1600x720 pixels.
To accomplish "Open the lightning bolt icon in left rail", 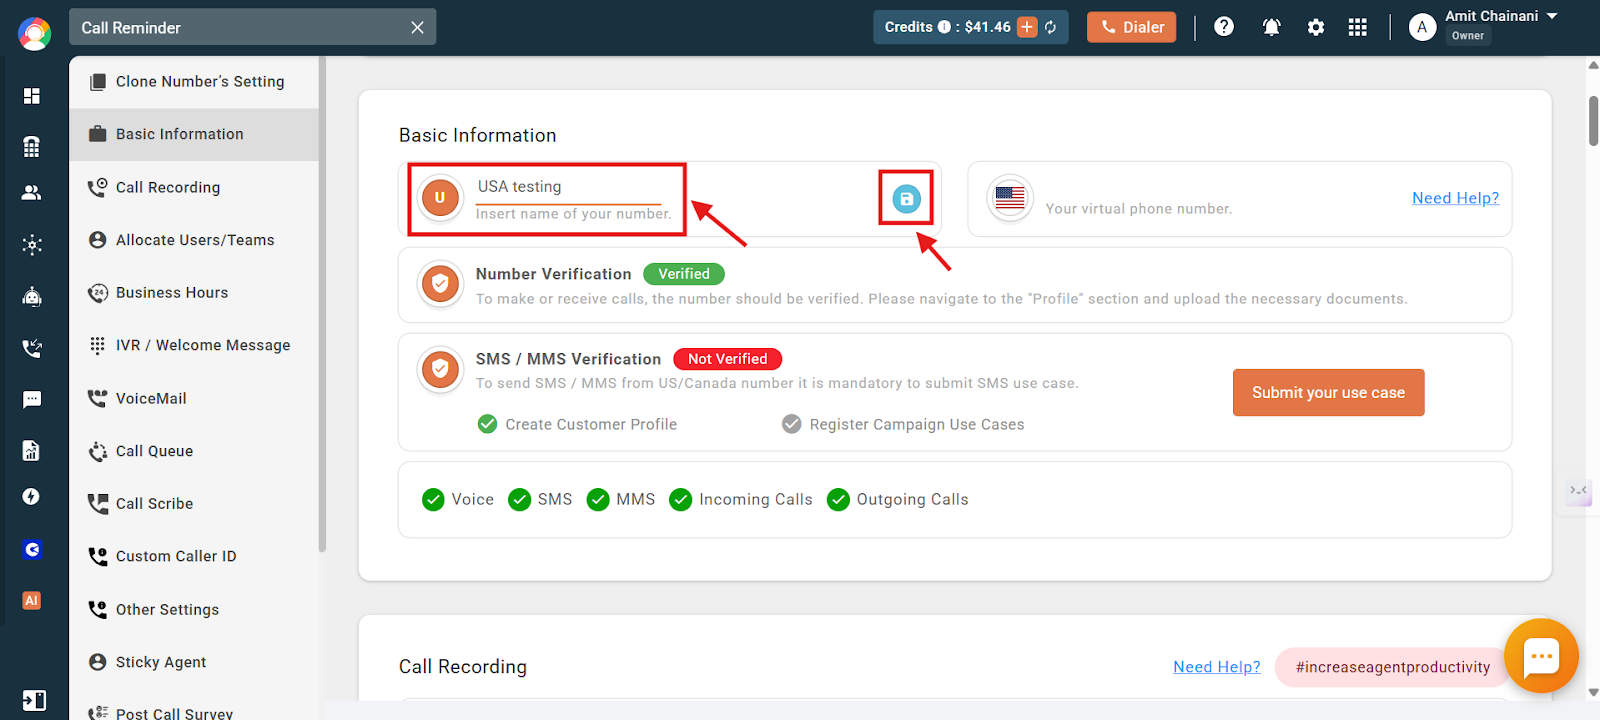I will pyautogui.click(x=32, y=497).
